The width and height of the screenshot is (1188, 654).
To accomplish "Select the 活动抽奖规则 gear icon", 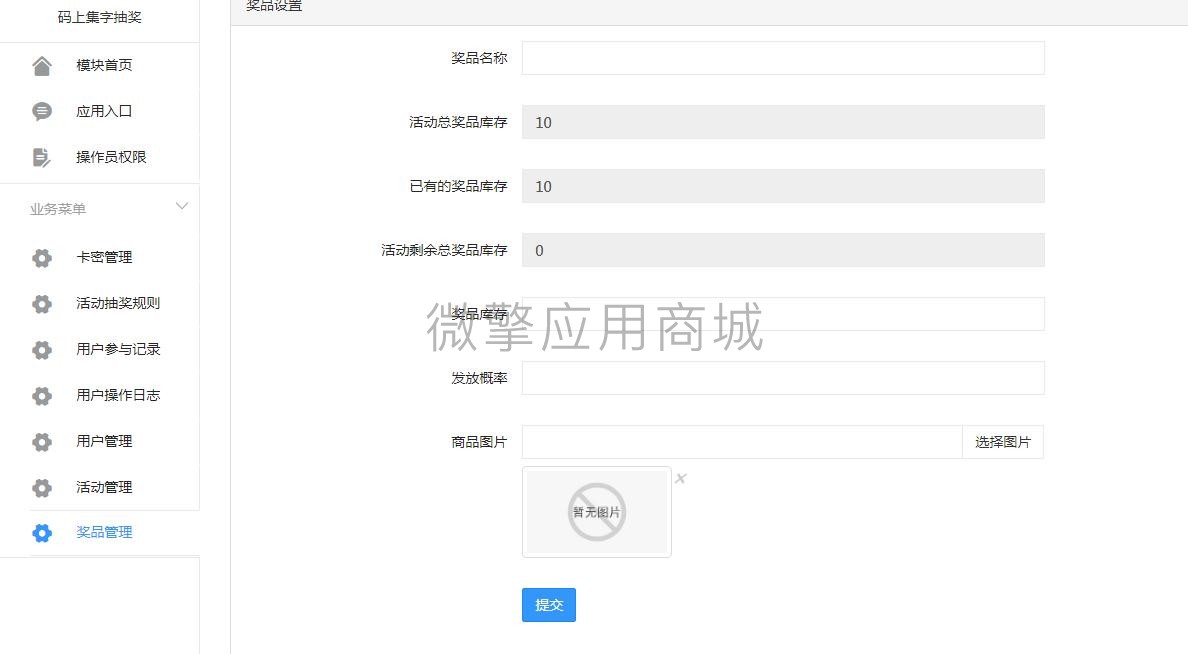I will tap(41, 303).
